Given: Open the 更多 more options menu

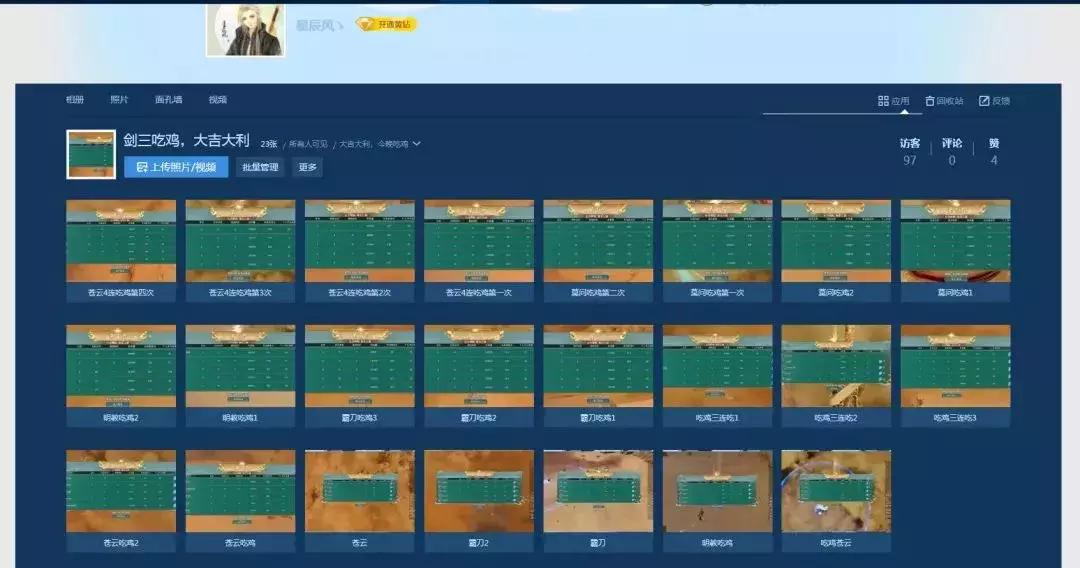Looking at the screenshot, I should [307, 168].
